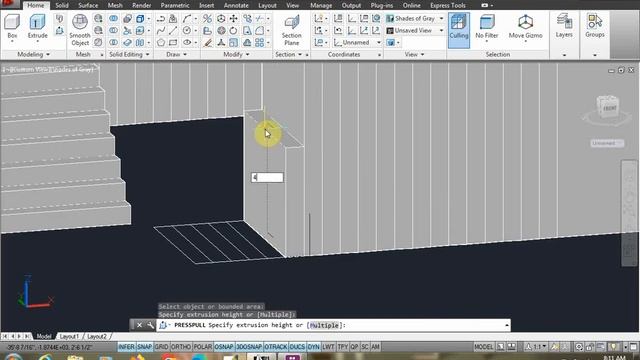The image size is (640, 360).
Task: Select the Circle draw tool
Action: pos(187,30)
